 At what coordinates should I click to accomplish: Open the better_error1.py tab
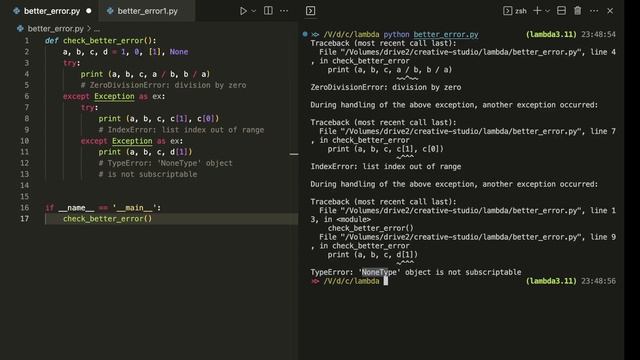[147, 11]
